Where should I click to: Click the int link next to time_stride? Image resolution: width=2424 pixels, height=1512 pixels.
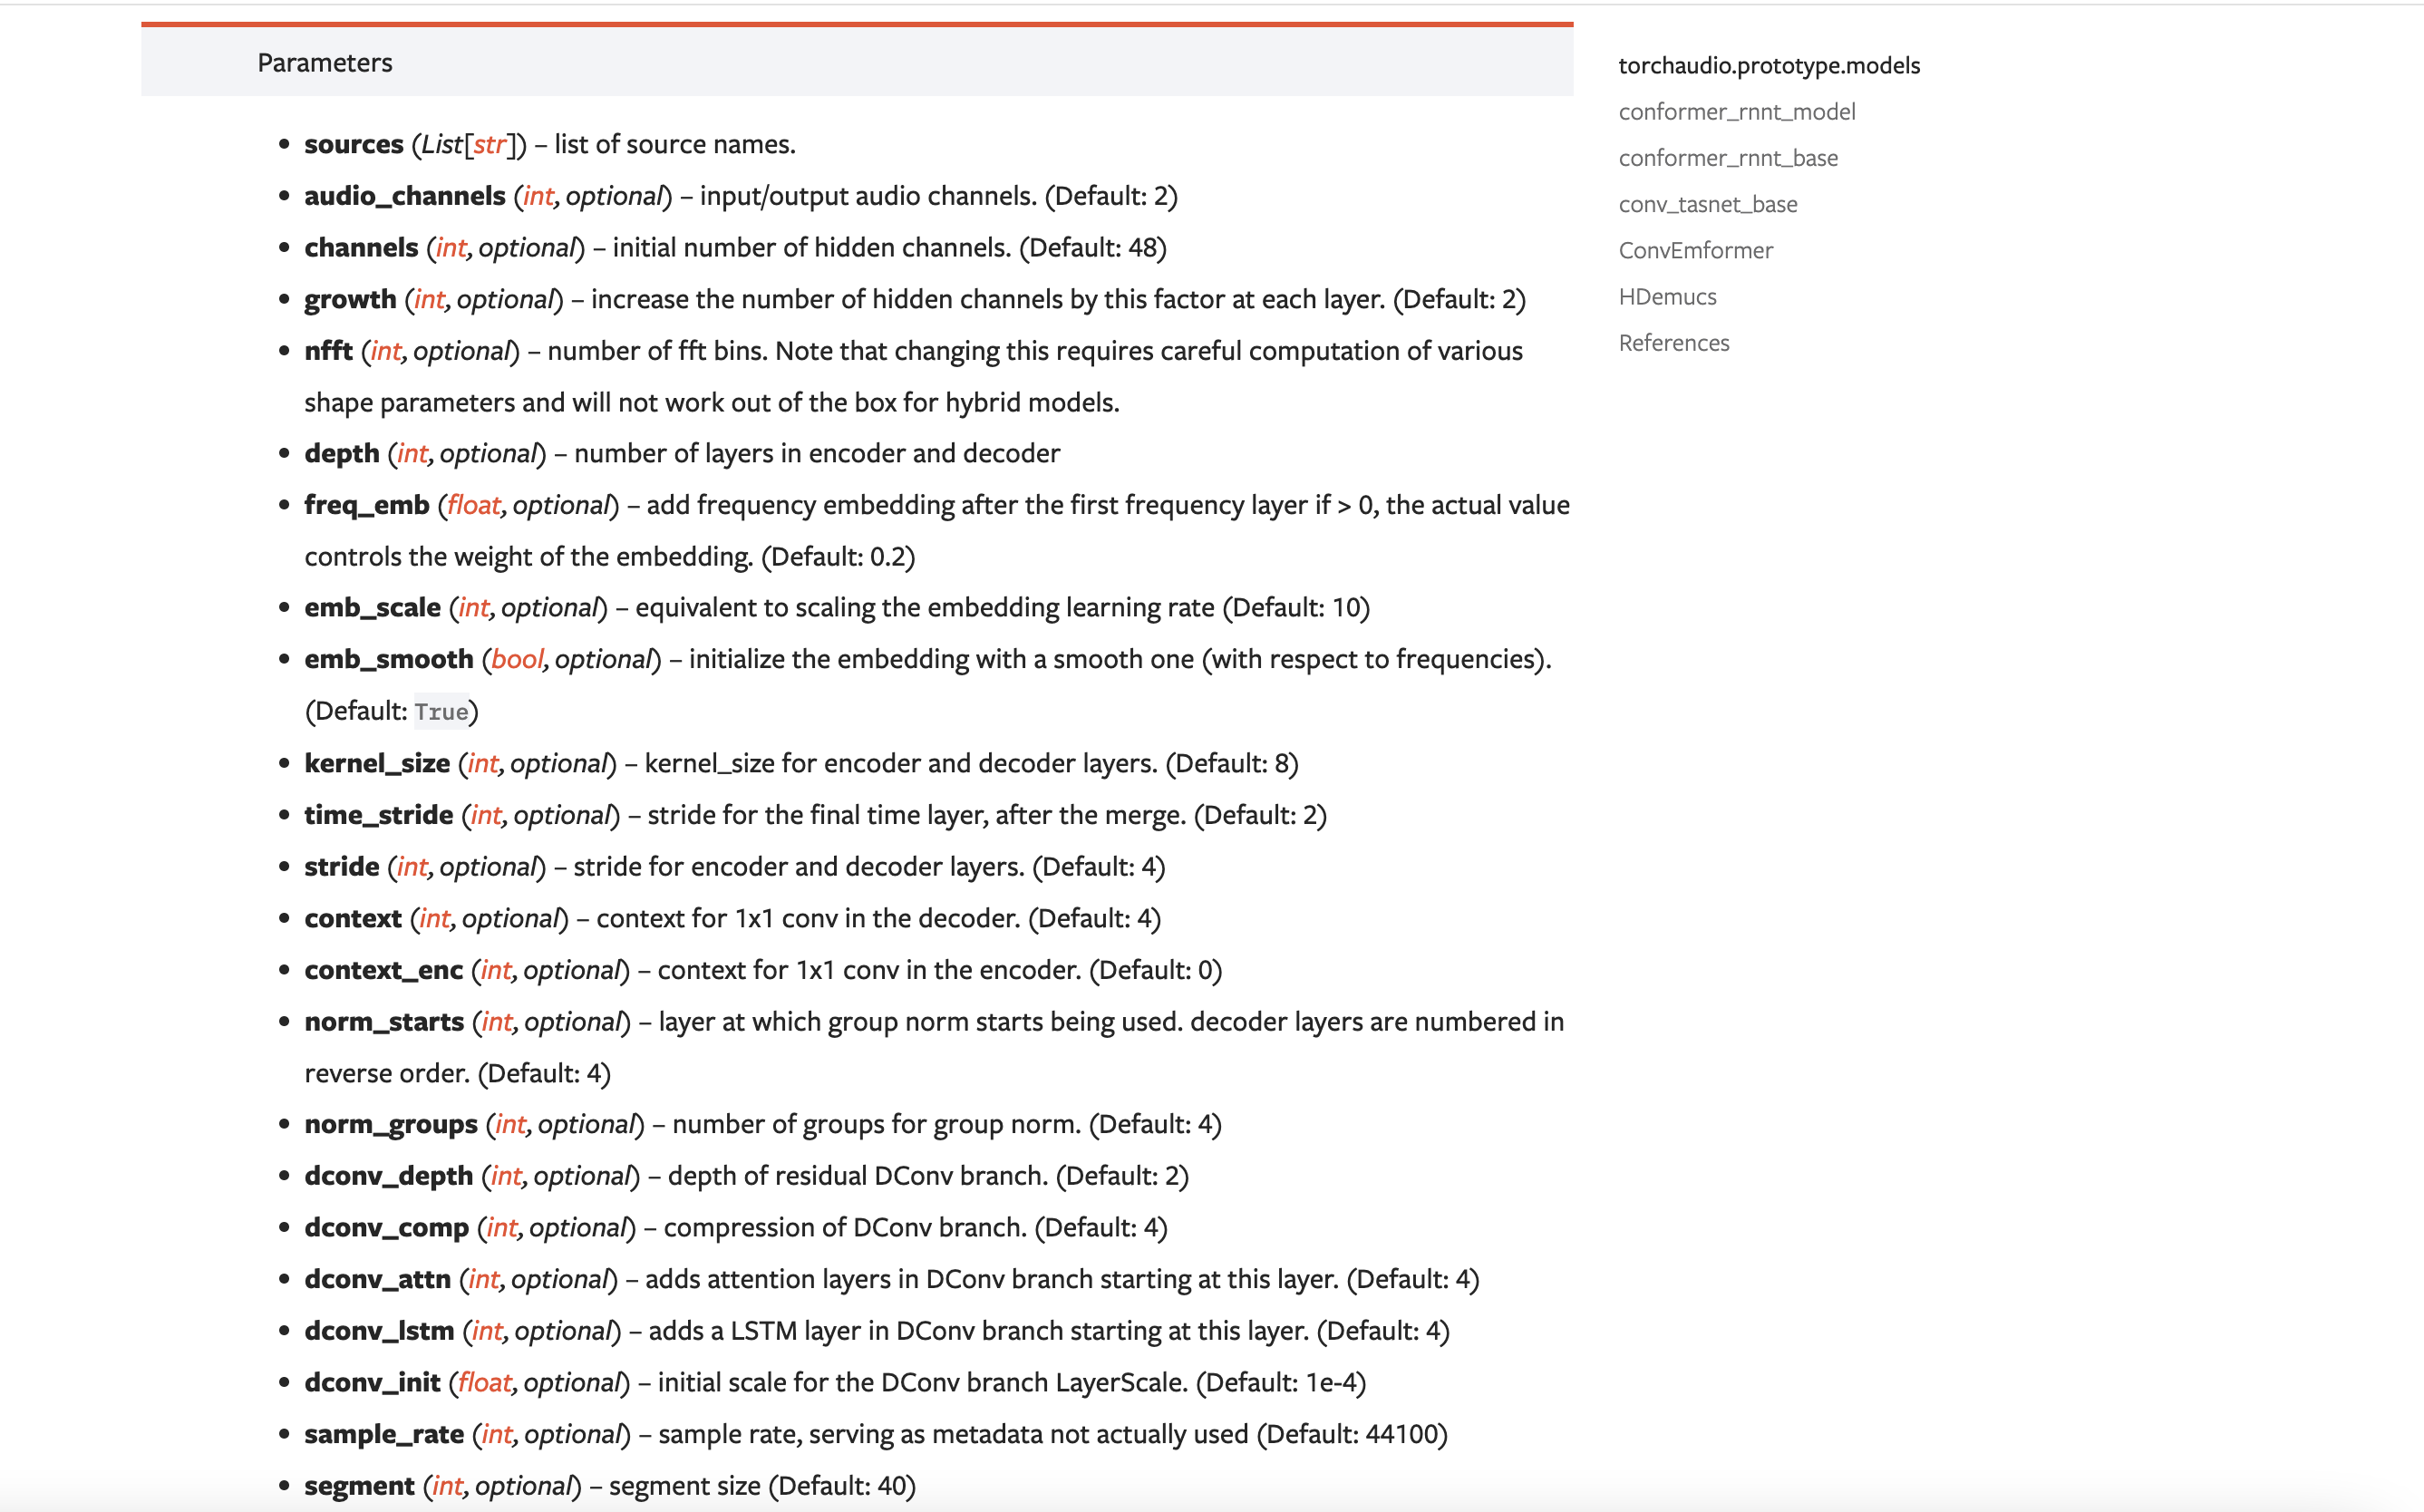[485, 814]
